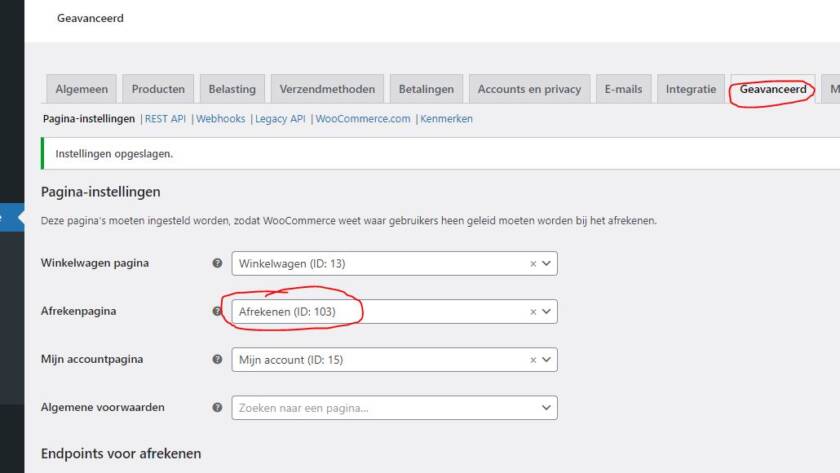The width and height of the screenshot is (840, 473).
Task: Clear the Mijn account (ID: 15) selection
Action: pos(533,360)
